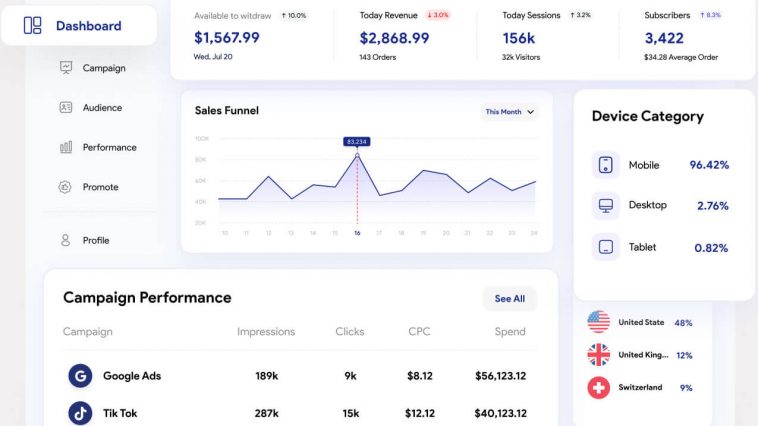Click Tik Tok 287k impressions
The height and width of the screenshot is (426, 758).
coord(266,413)
